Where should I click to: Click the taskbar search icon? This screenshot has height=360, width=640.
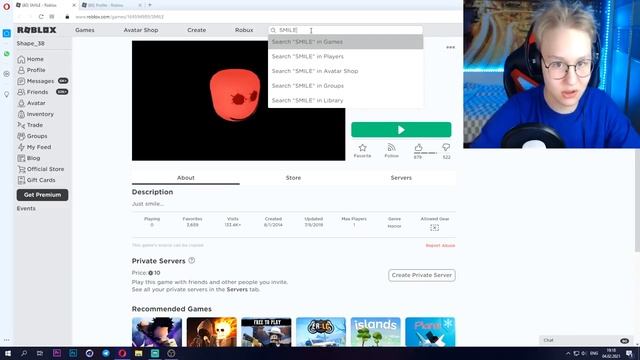[x=24, y=353]
